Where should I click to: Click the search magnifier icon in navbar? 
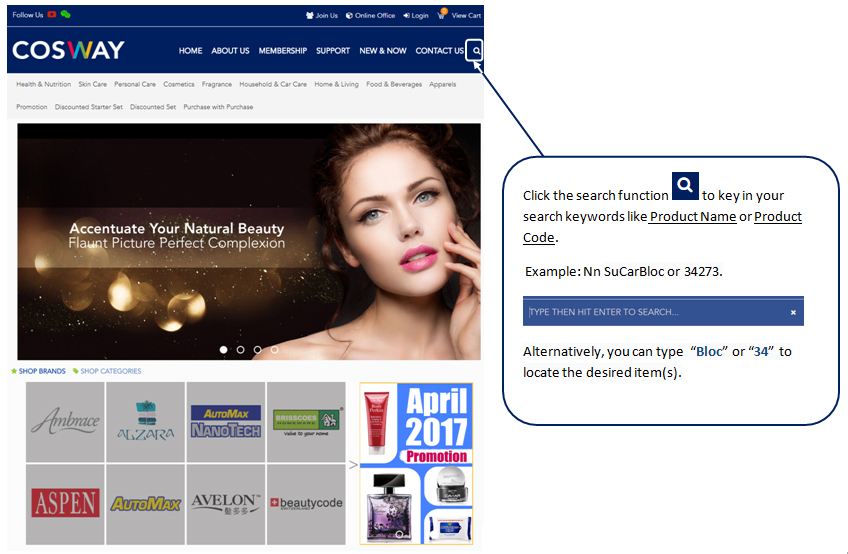477,50
